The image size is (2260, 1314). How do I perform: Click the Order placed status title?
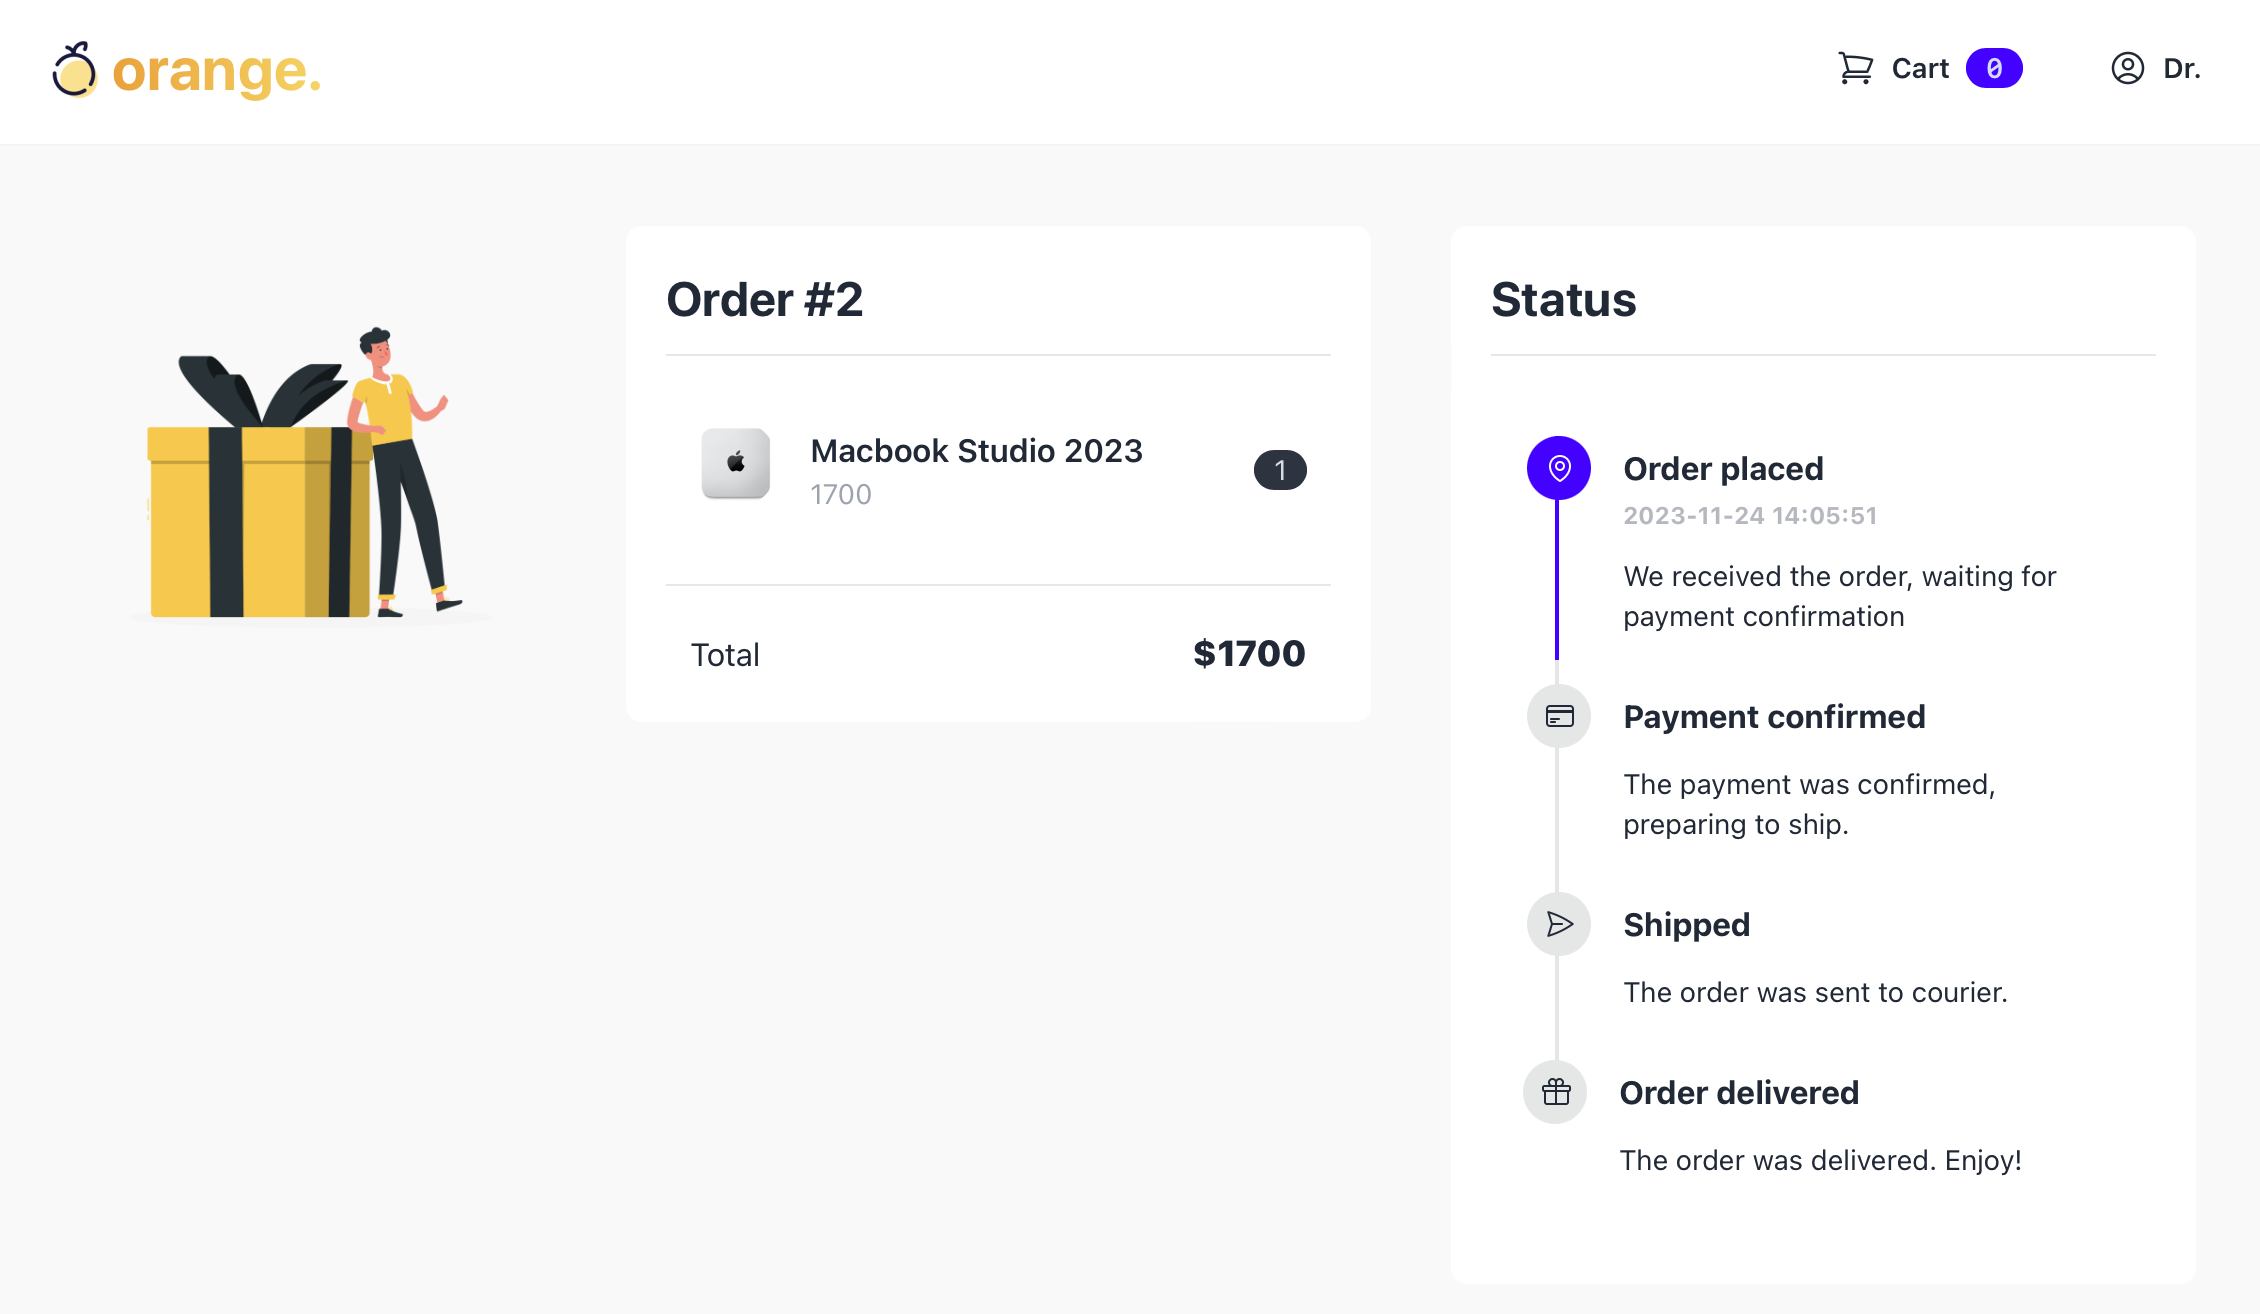click(x=1723, y=468)
